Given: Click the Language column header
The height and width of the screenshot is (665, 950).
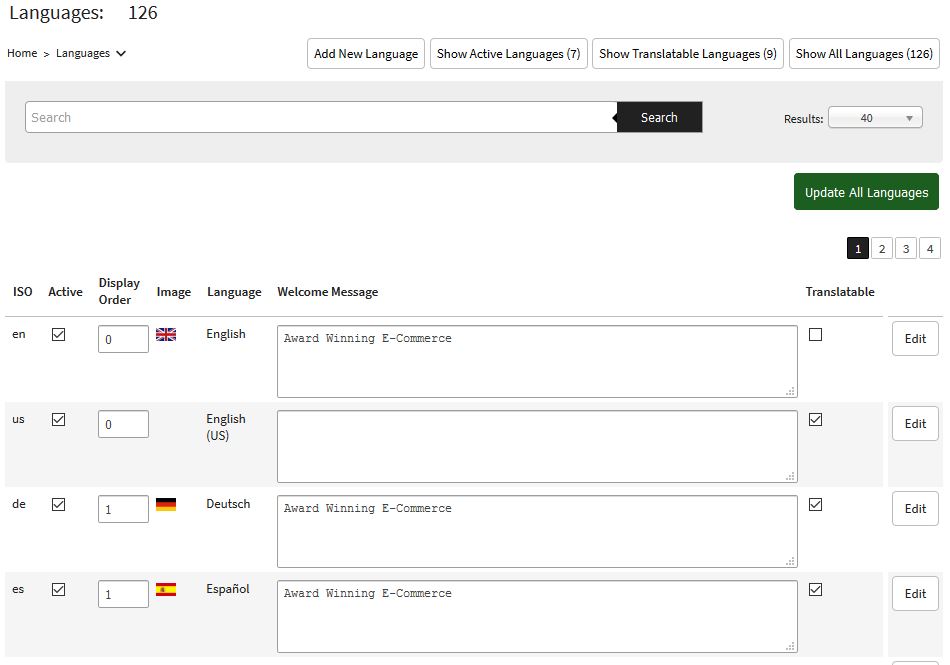Looking at the screenshot, I should (x=234, y=292).
